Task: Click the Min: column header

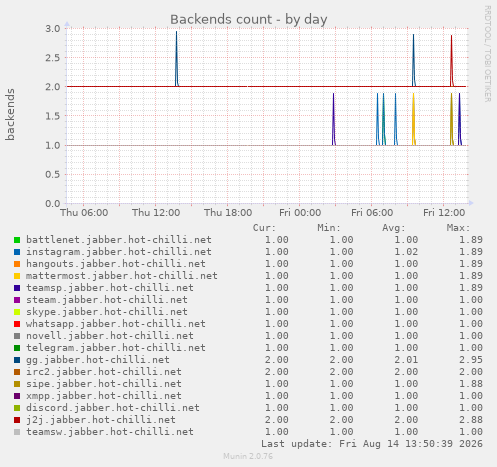Action: (329, 228)
